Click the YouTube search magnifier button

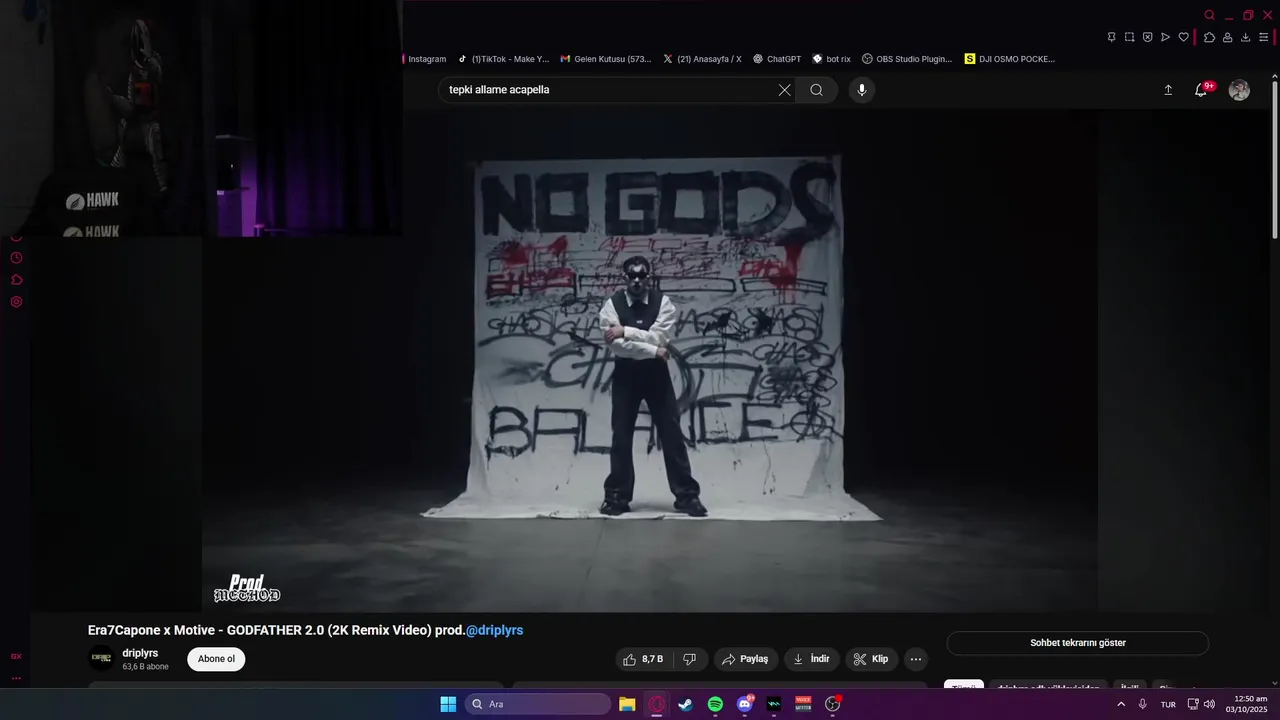click(817, 90)
